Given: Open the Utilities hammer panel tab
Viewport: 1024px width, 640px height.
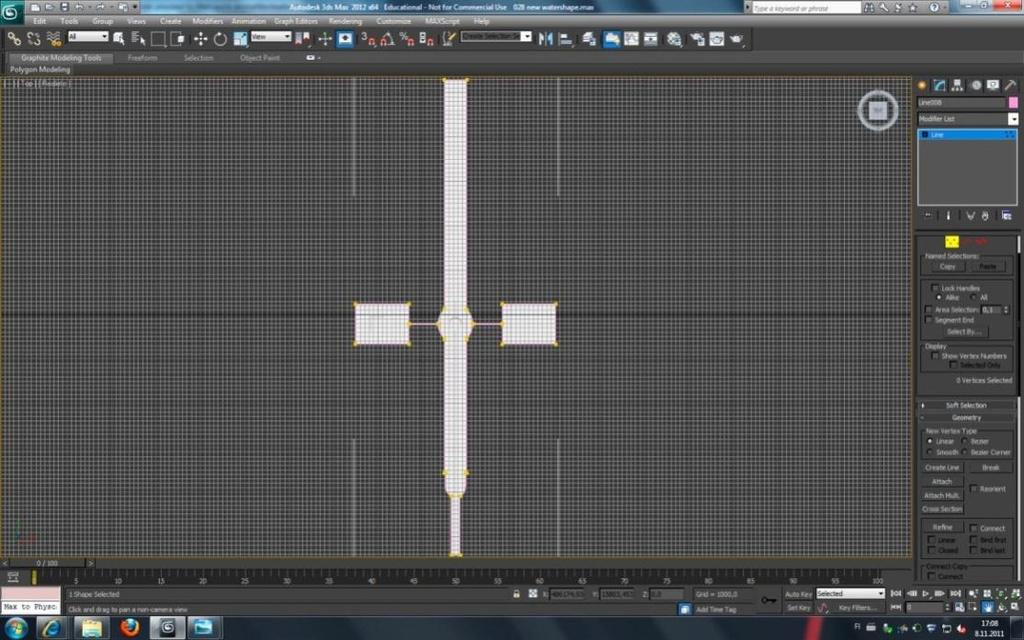Looking at the screenshot, I should click(1010, 85).
